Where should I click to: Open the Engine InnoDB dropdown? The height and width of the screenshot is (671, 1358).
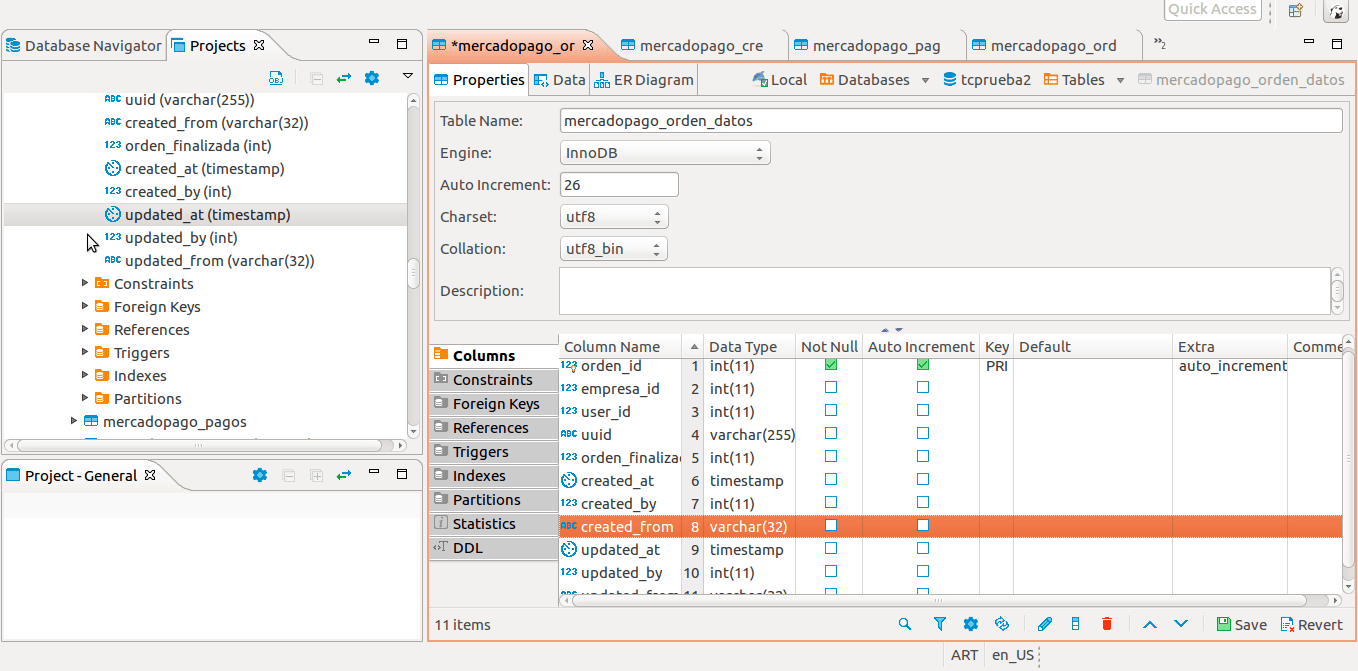665,153
